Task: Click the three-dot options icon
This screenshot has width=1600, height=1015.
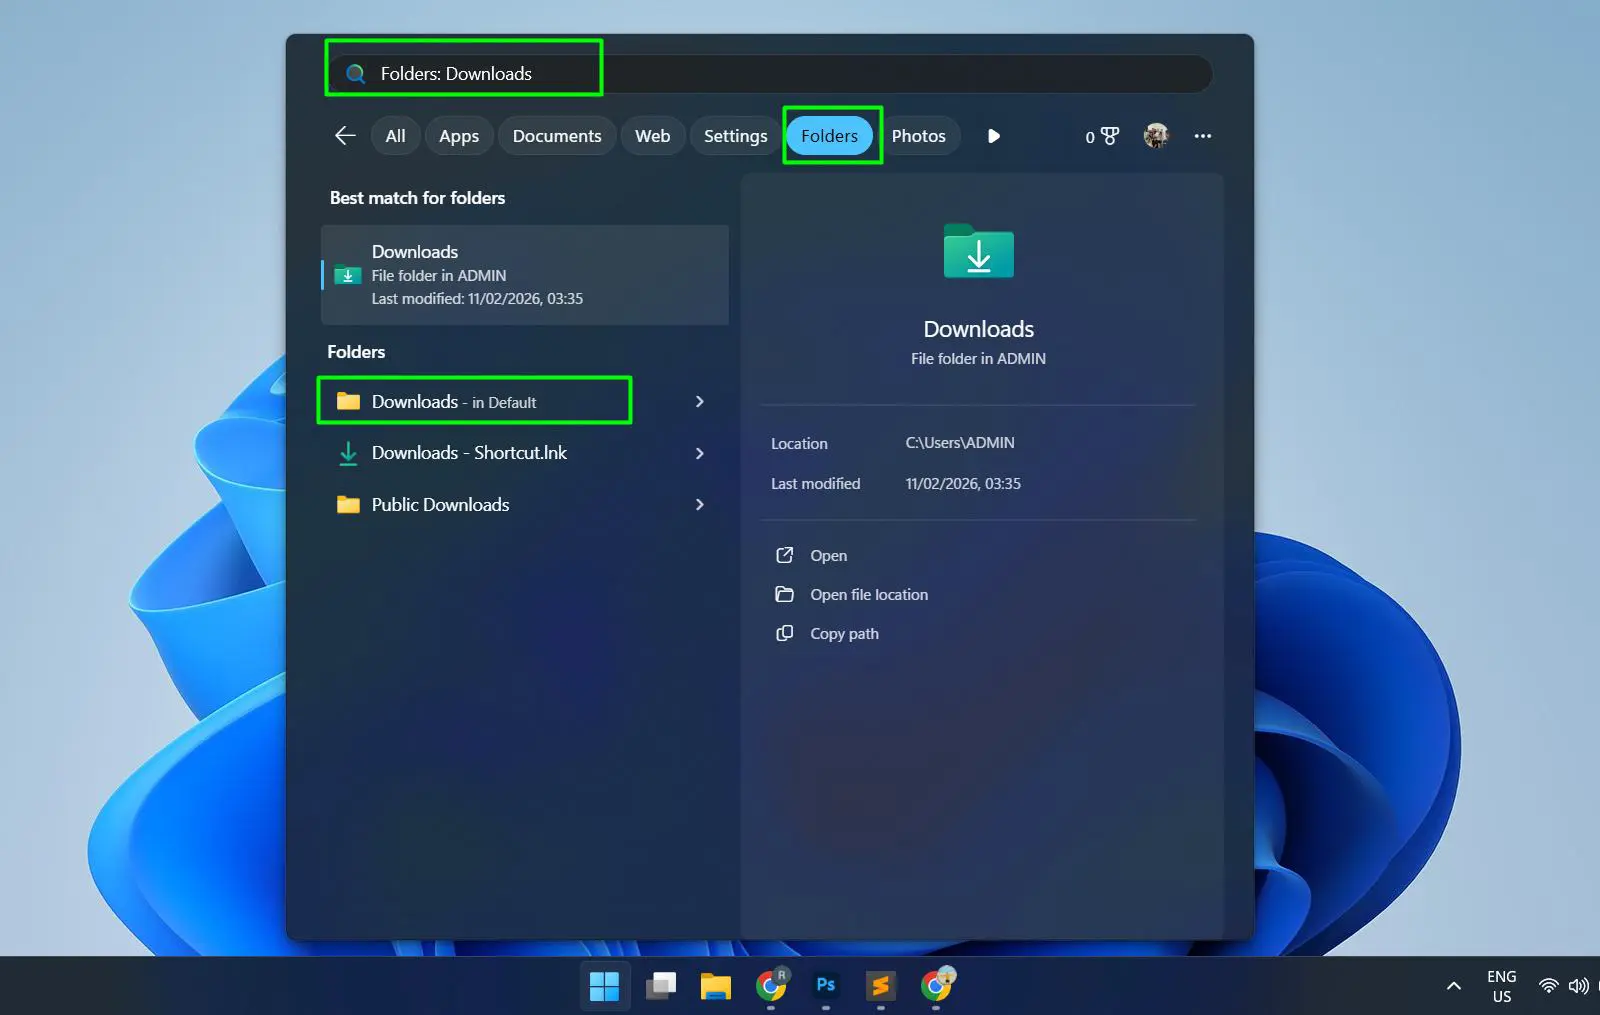Action: (1203, 136)
